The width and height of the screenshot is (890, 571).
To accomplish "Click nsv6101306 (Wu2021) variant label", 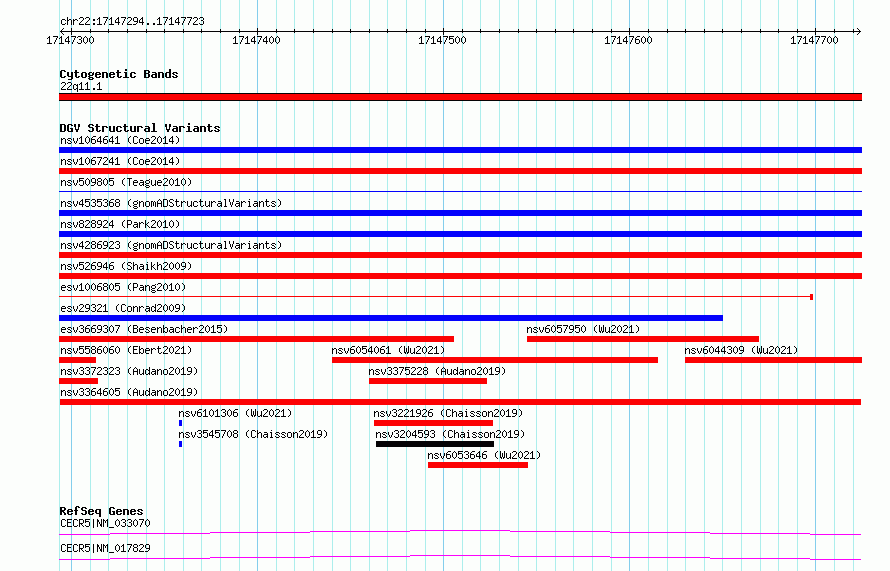I will click(235, 413).
